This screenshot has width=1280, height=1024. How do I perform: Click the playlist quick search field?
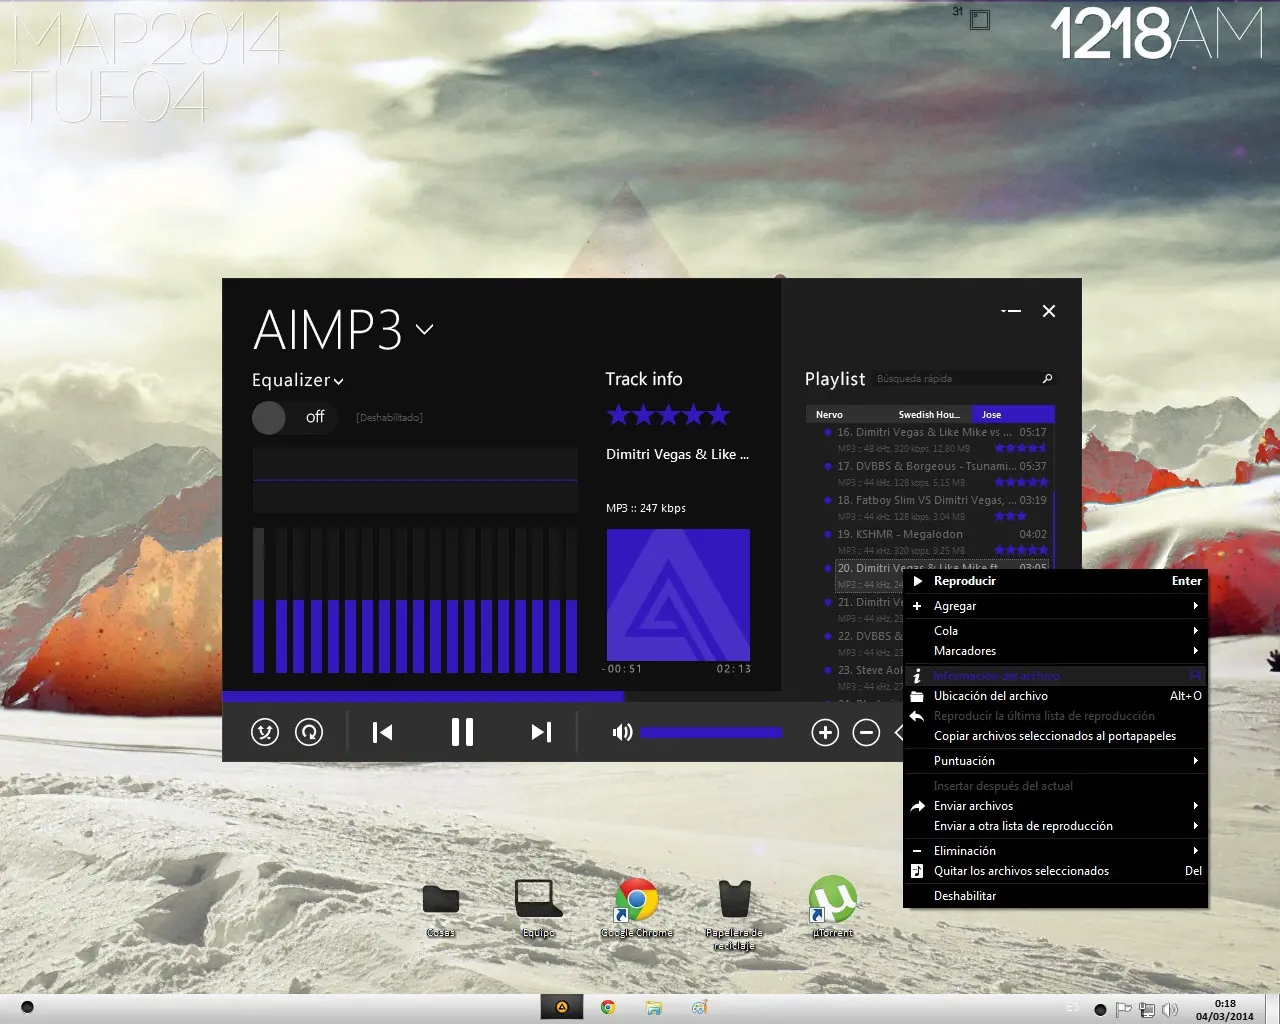[x=956, y=379]
